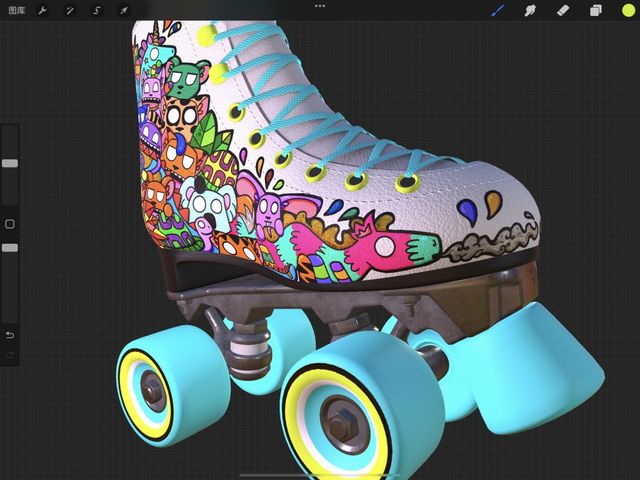Select the Smudge finger tool
Viewport: 640px width, 480px height.
tap(530, 10)
